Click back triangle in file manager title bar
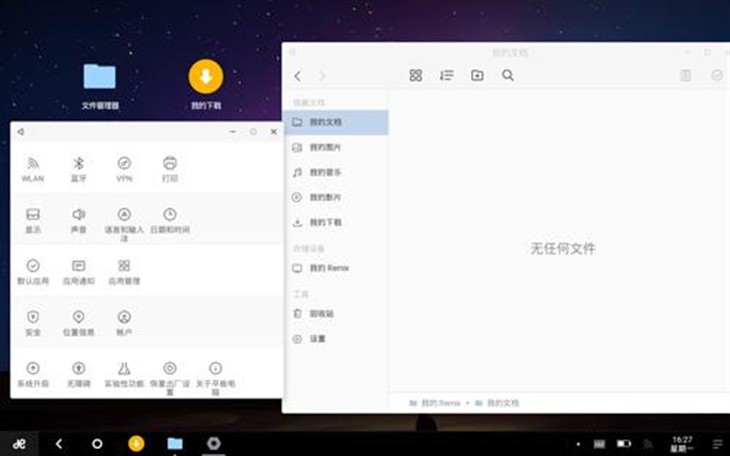This screenshot has height=456, width=730. pyautogui.click(x=292, y=52)
